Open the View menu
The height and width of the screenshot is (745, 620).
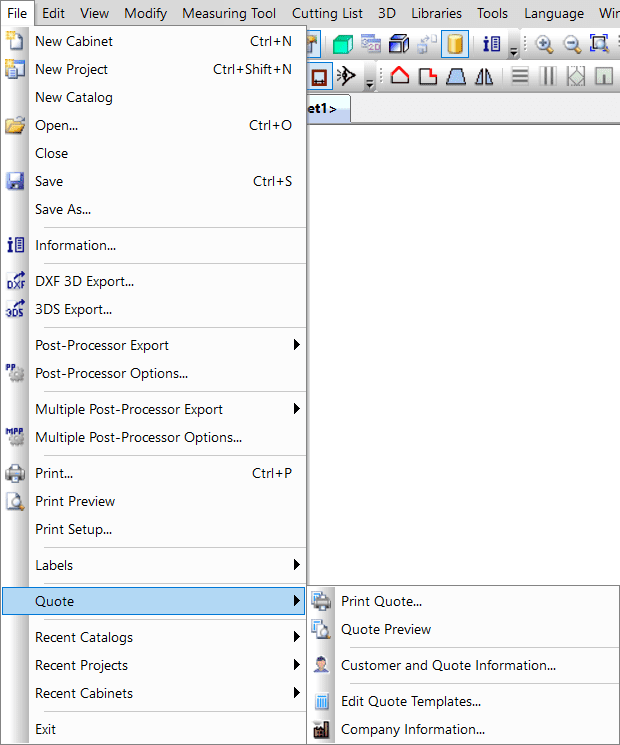click(95, 13)
